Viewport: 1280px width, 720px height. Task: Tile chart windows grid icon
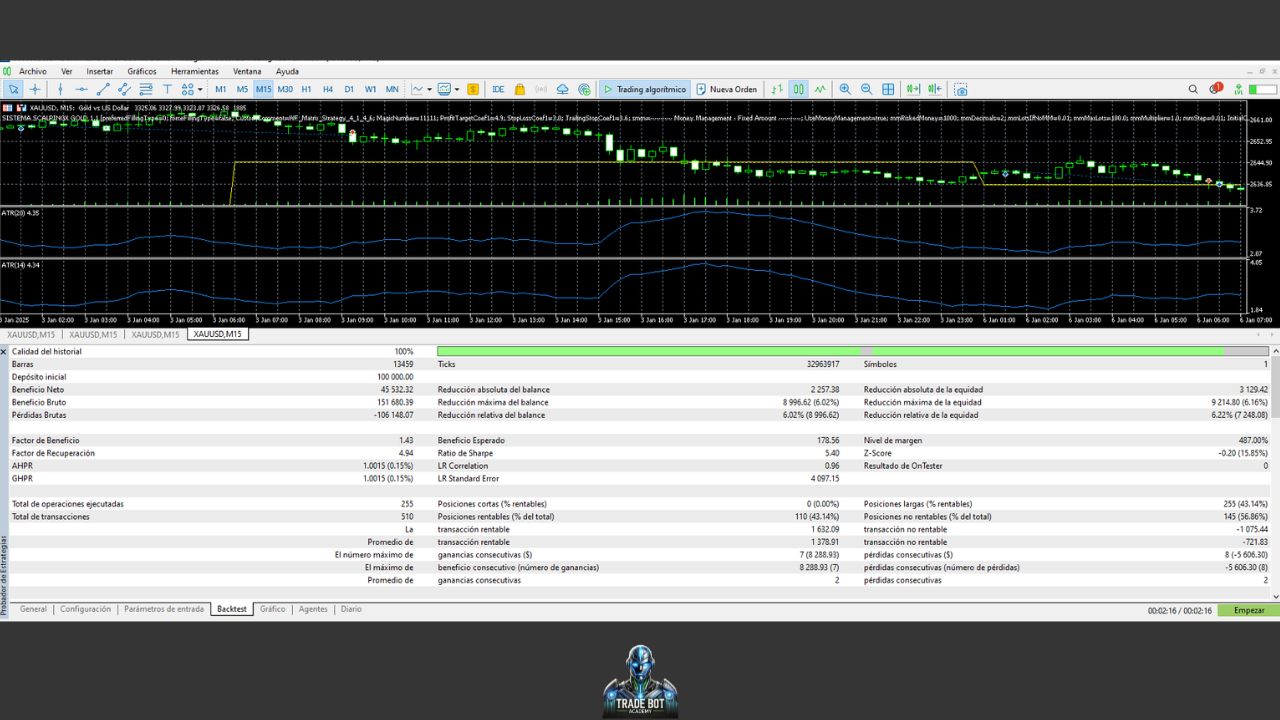(x=889, y=89)
